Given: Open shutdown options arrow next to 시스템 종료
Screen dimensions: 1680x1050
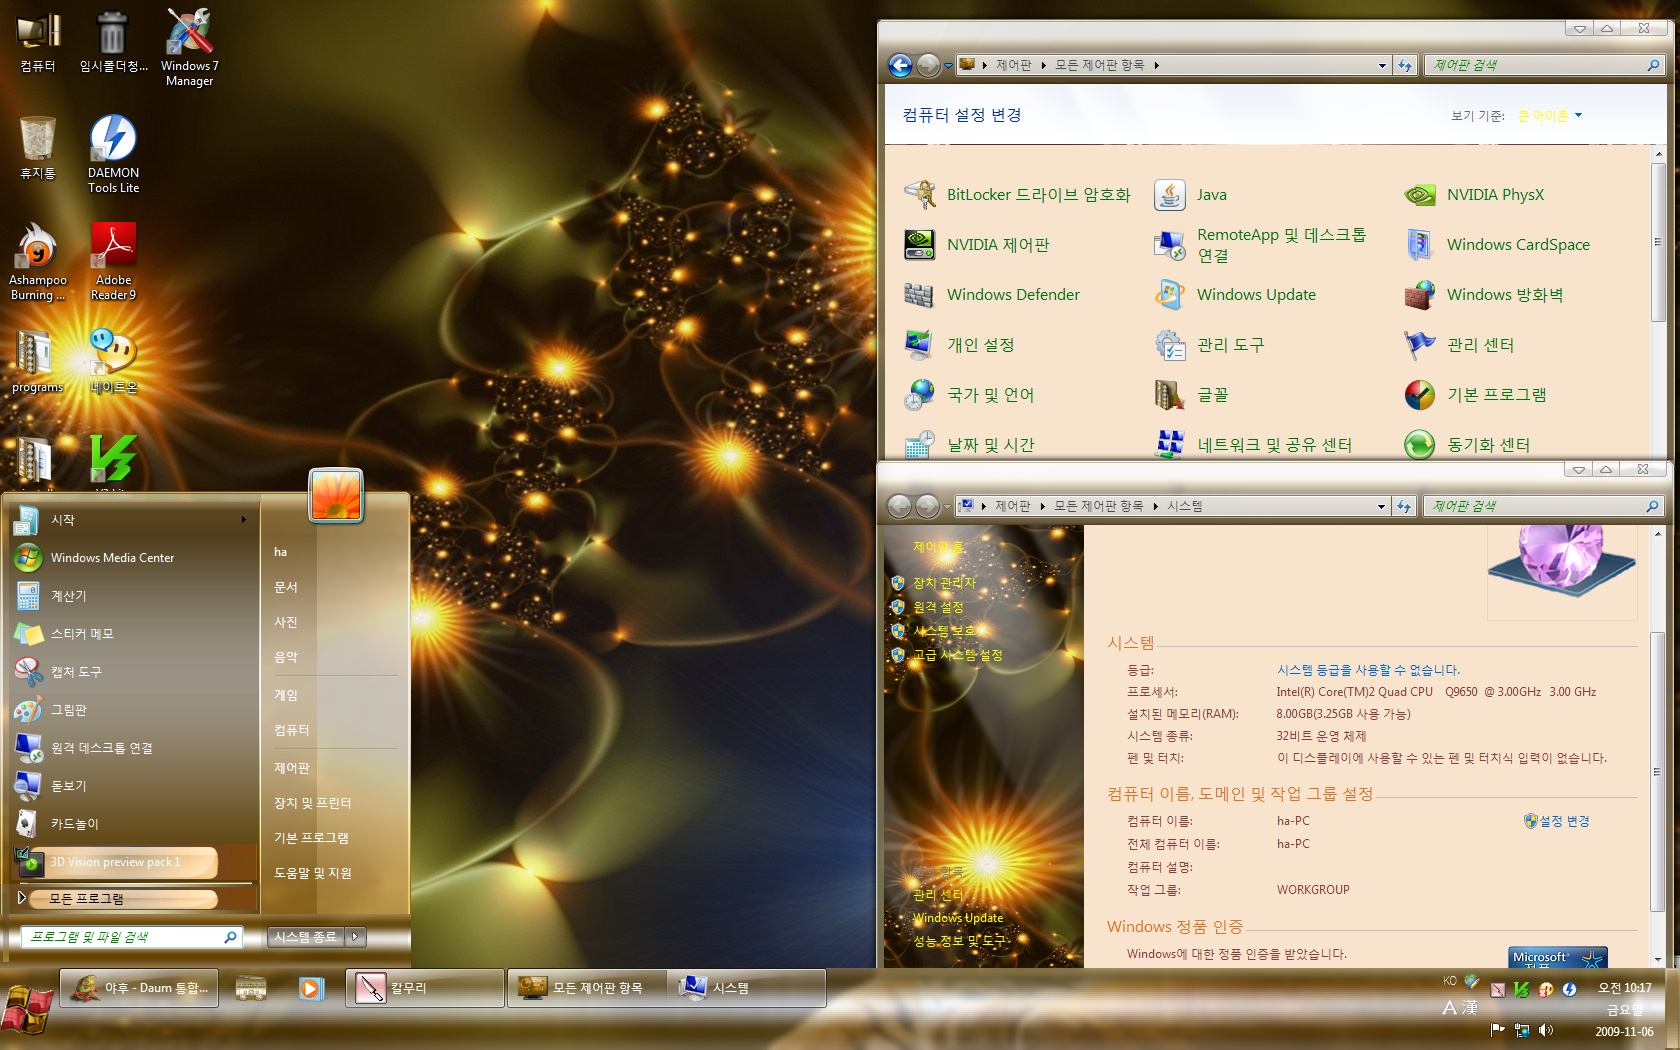Looking at the screenshot, I should 355,937.
